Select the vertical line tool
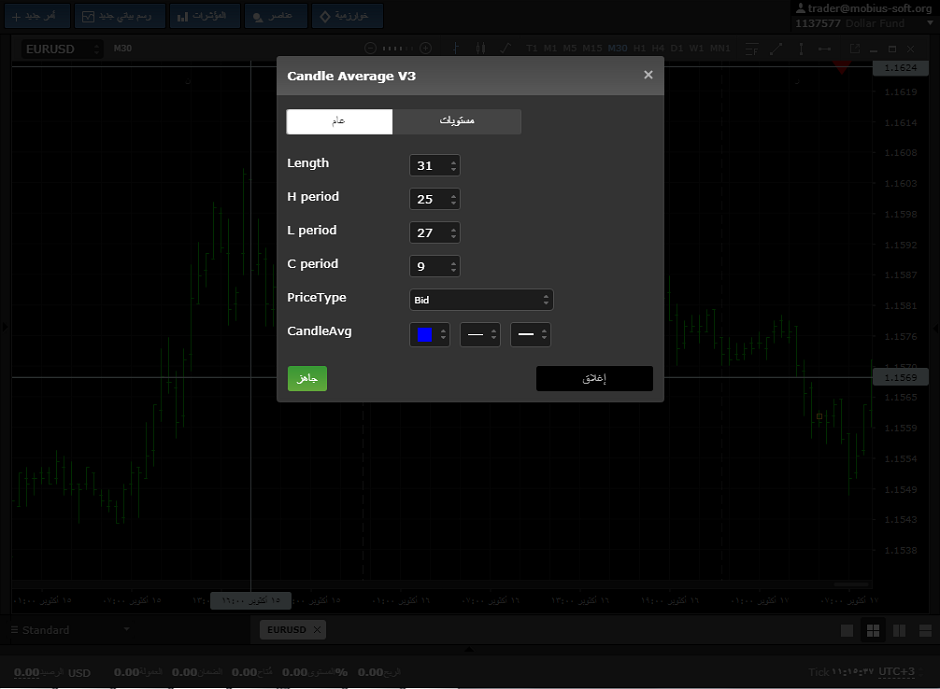This screenshot has width=940, height=689. (801, 49)
